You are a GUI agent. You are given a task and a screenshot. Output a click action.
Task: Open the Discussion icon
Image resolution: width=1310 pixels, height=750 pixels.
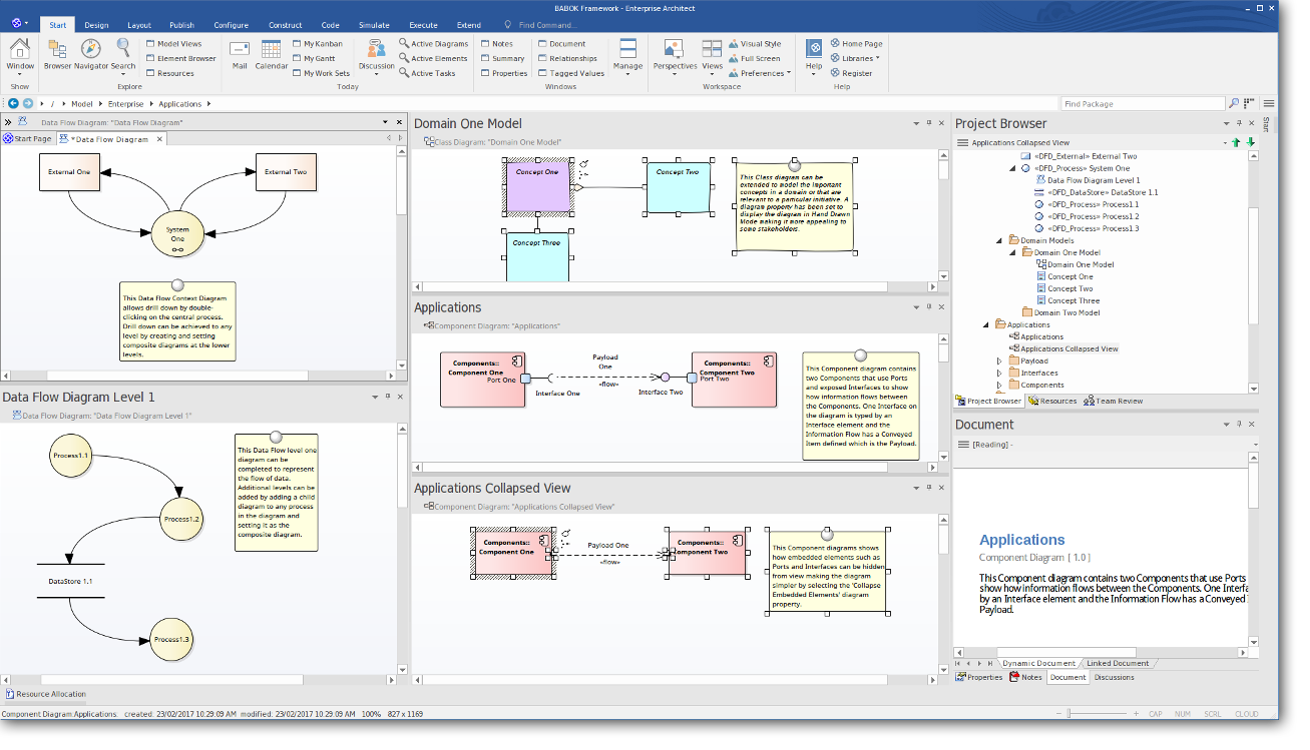(x=376, y=50)
